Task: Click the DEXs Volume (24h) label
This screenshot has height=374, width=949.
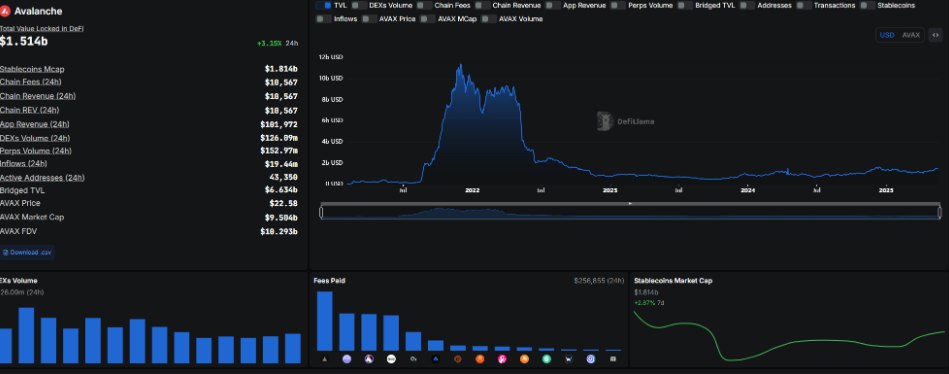Action: click(x=35, y=138)
